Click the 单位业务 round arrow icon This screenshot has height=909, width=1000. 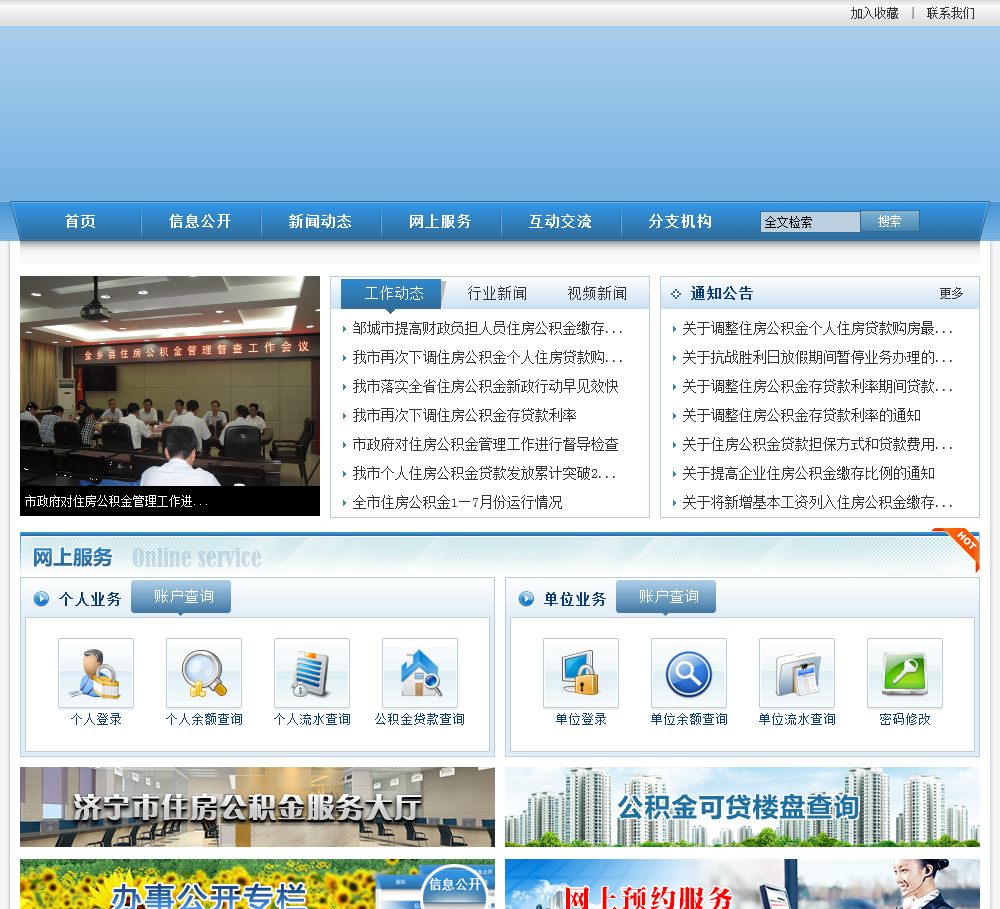point(526,598)
